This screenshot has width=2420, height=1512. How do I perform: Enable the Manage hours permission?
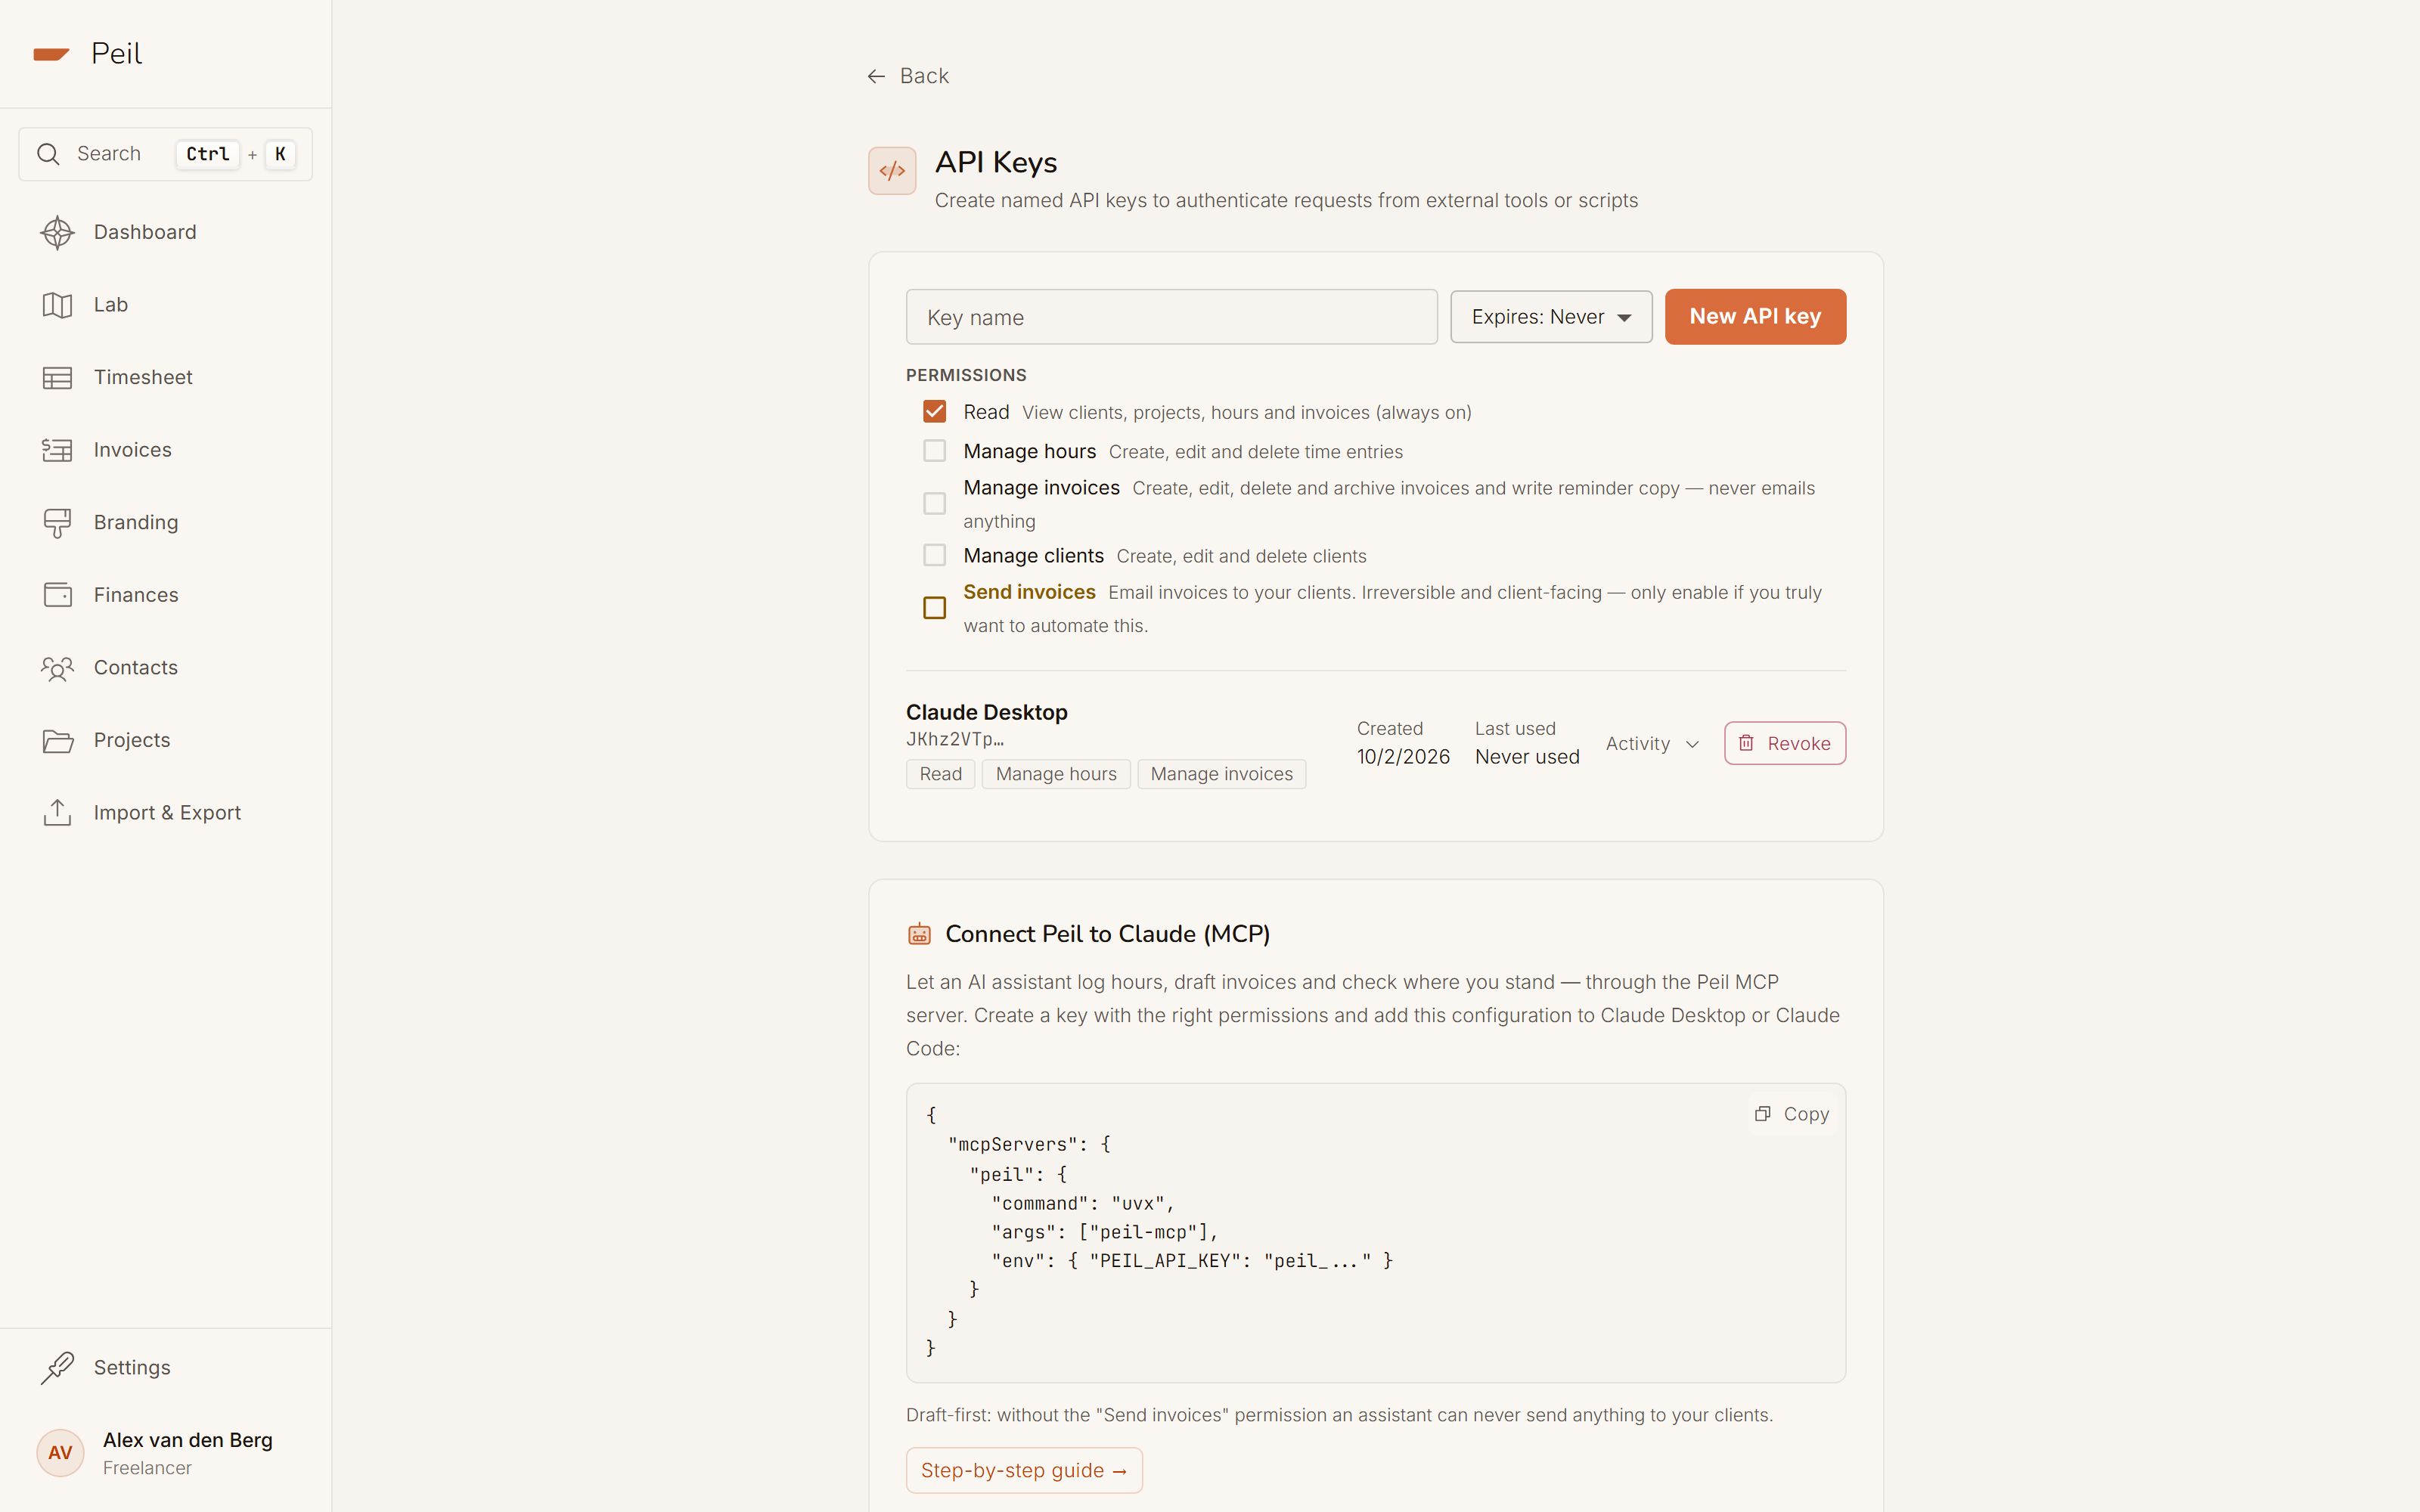pos(934,451)
